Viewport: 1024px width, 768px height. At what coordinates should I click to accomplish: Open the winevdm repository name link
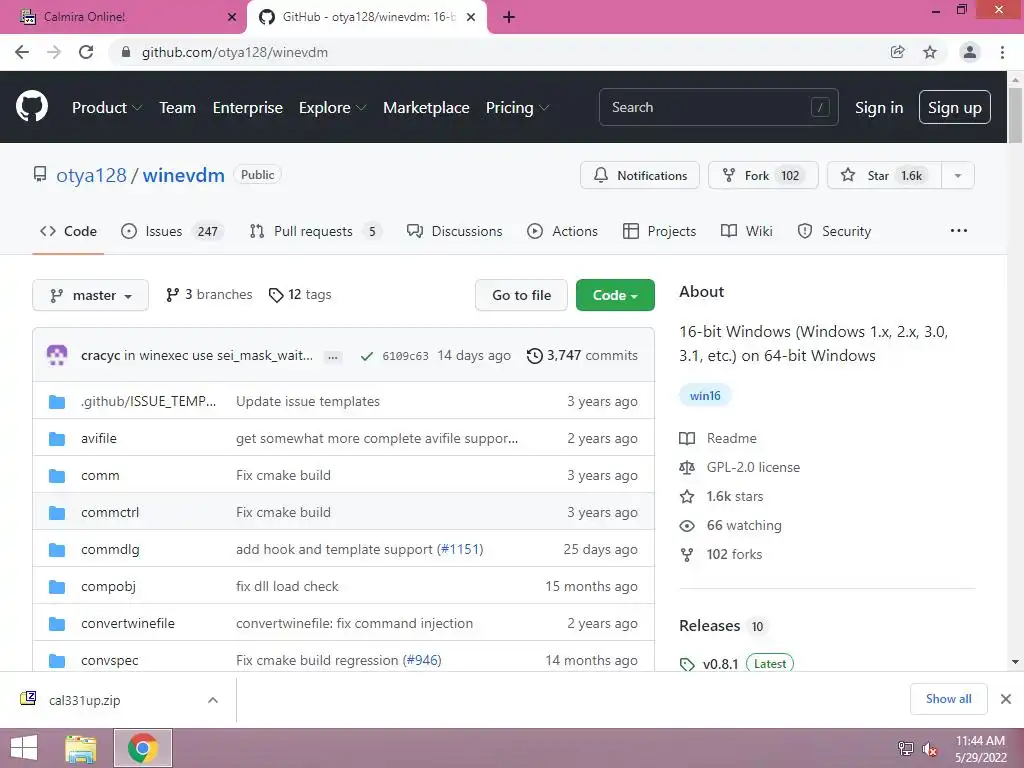184,175
